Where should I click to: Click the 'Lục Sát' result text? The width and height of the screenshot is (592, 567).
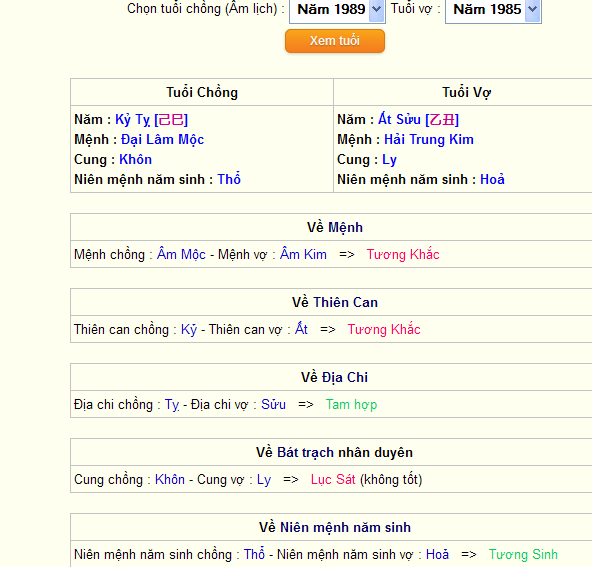(x=333, y=479)
